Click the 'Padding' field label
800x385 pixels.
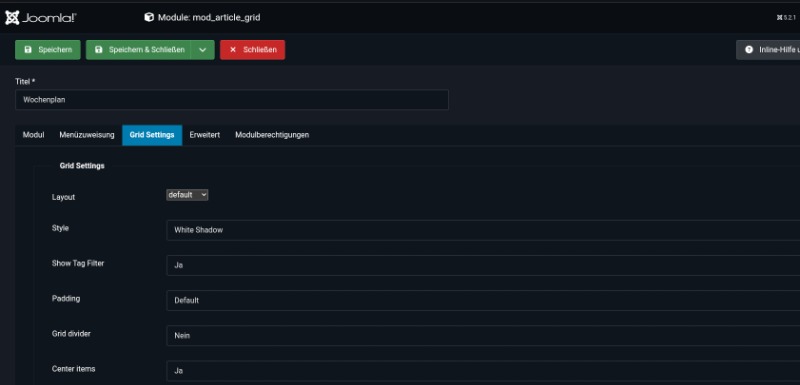coord(66,298)
